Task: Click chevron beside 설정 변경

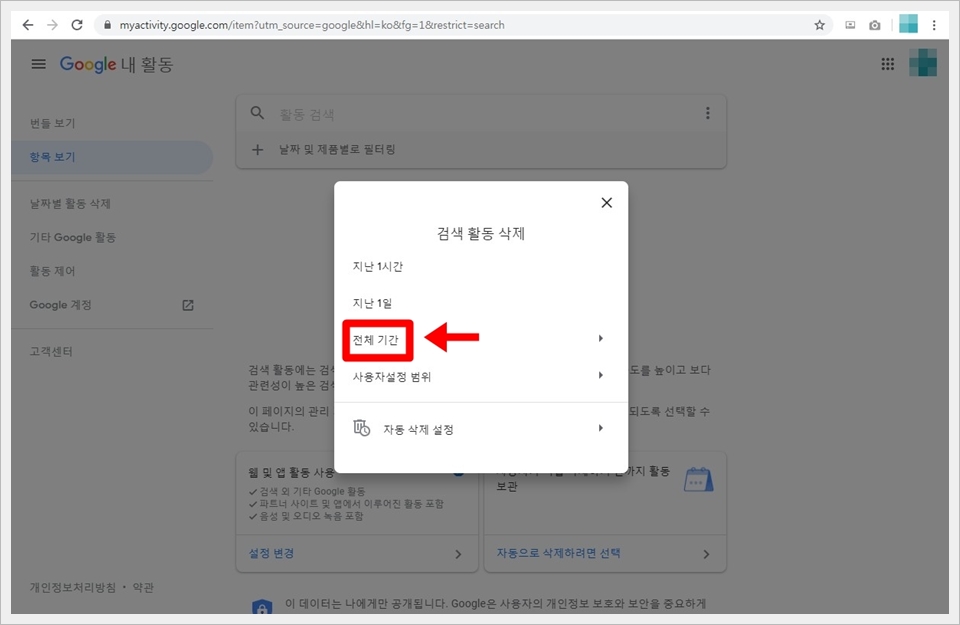Action: [x=459, y=554]
